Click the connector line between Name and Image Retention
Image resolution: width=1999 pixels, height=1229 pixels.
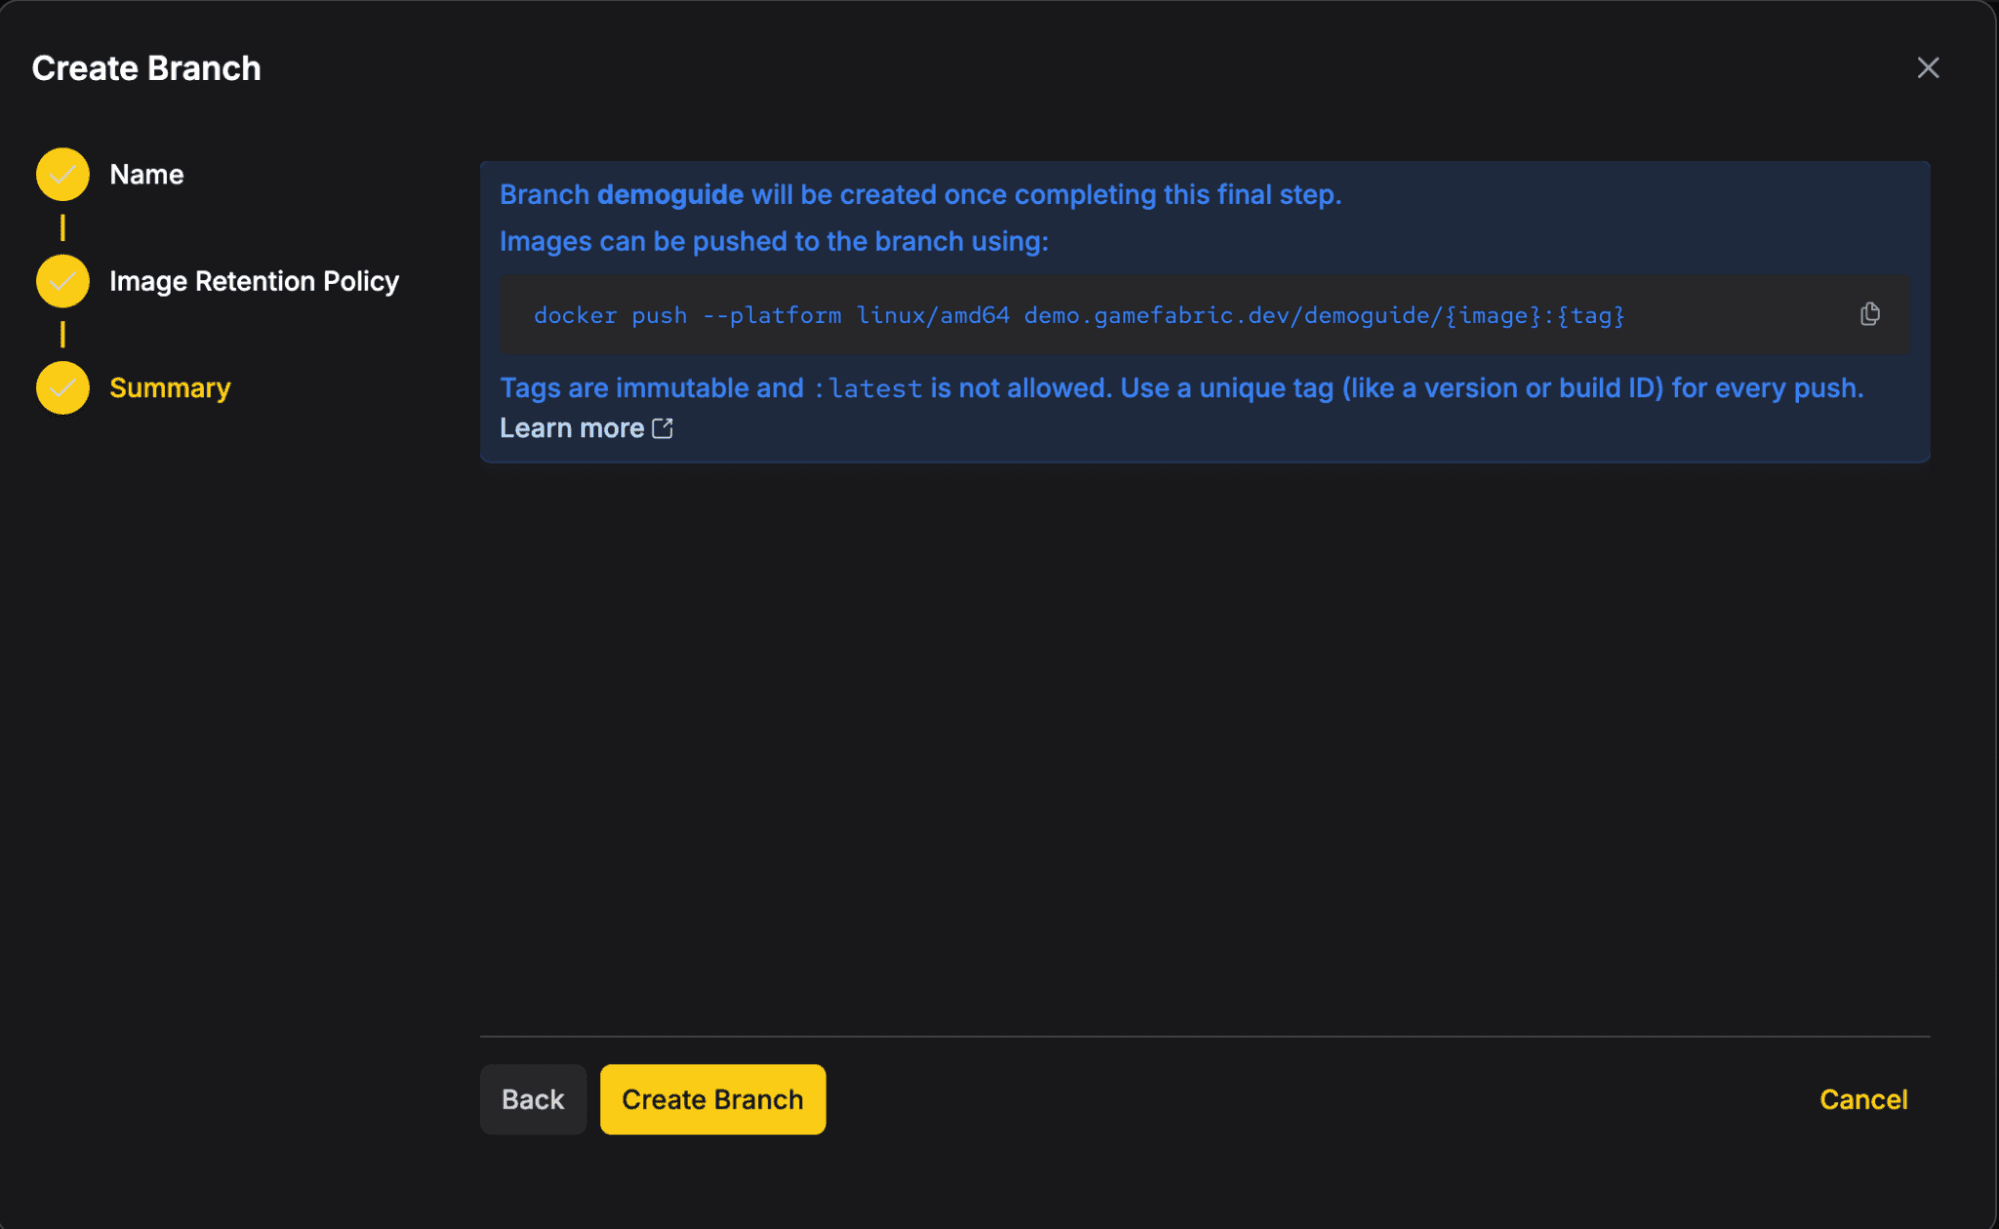62,228
